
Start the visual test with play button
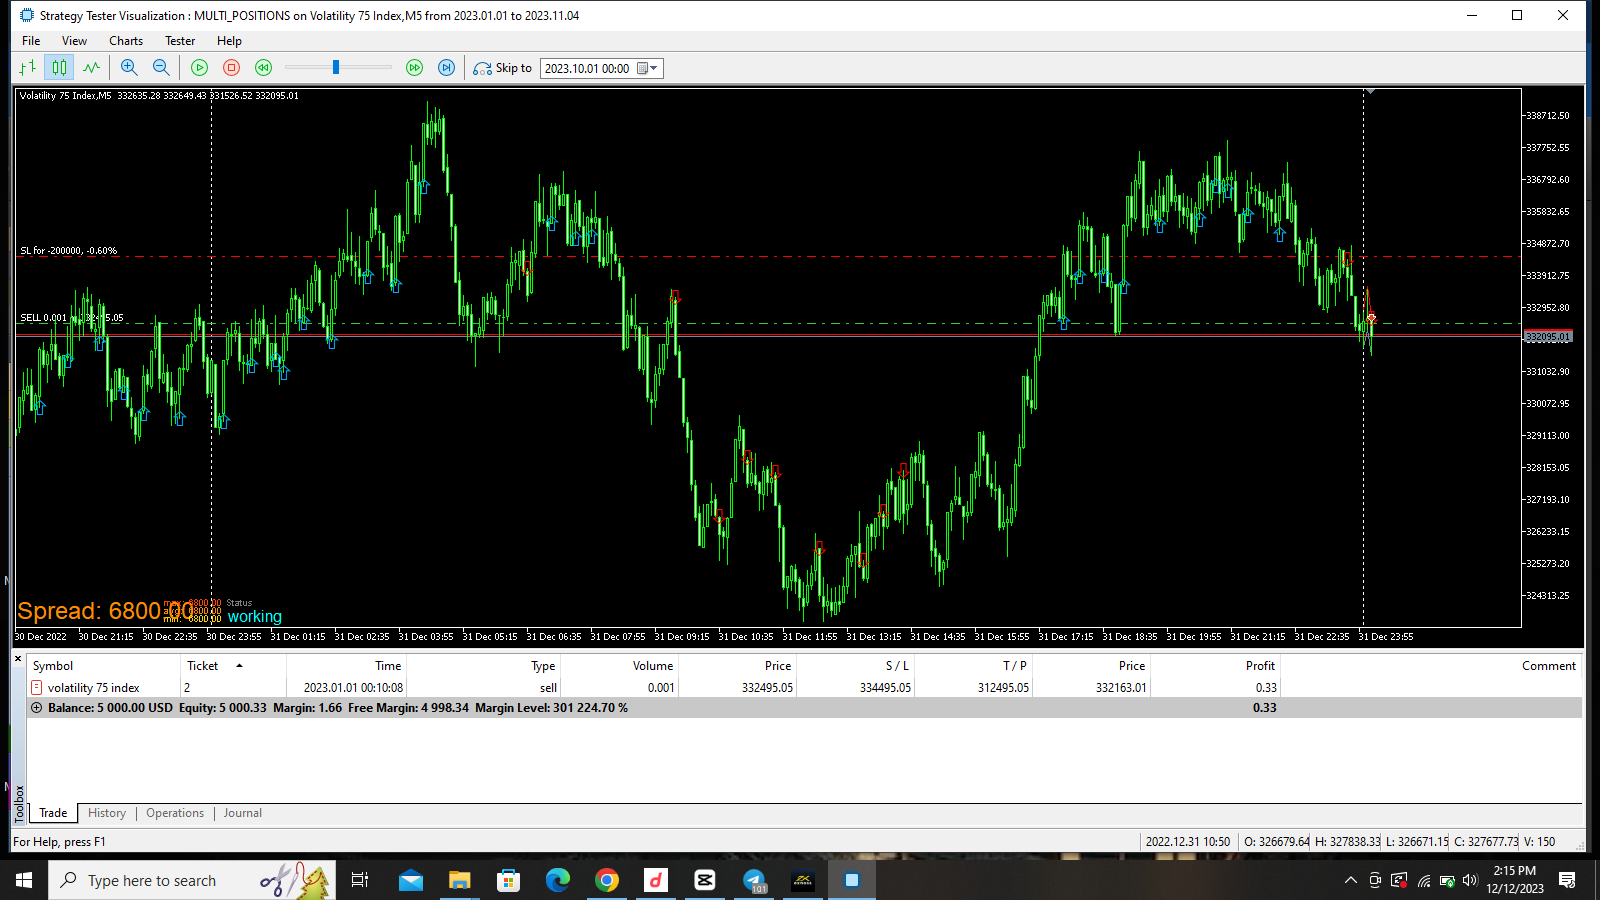point(200,68)
